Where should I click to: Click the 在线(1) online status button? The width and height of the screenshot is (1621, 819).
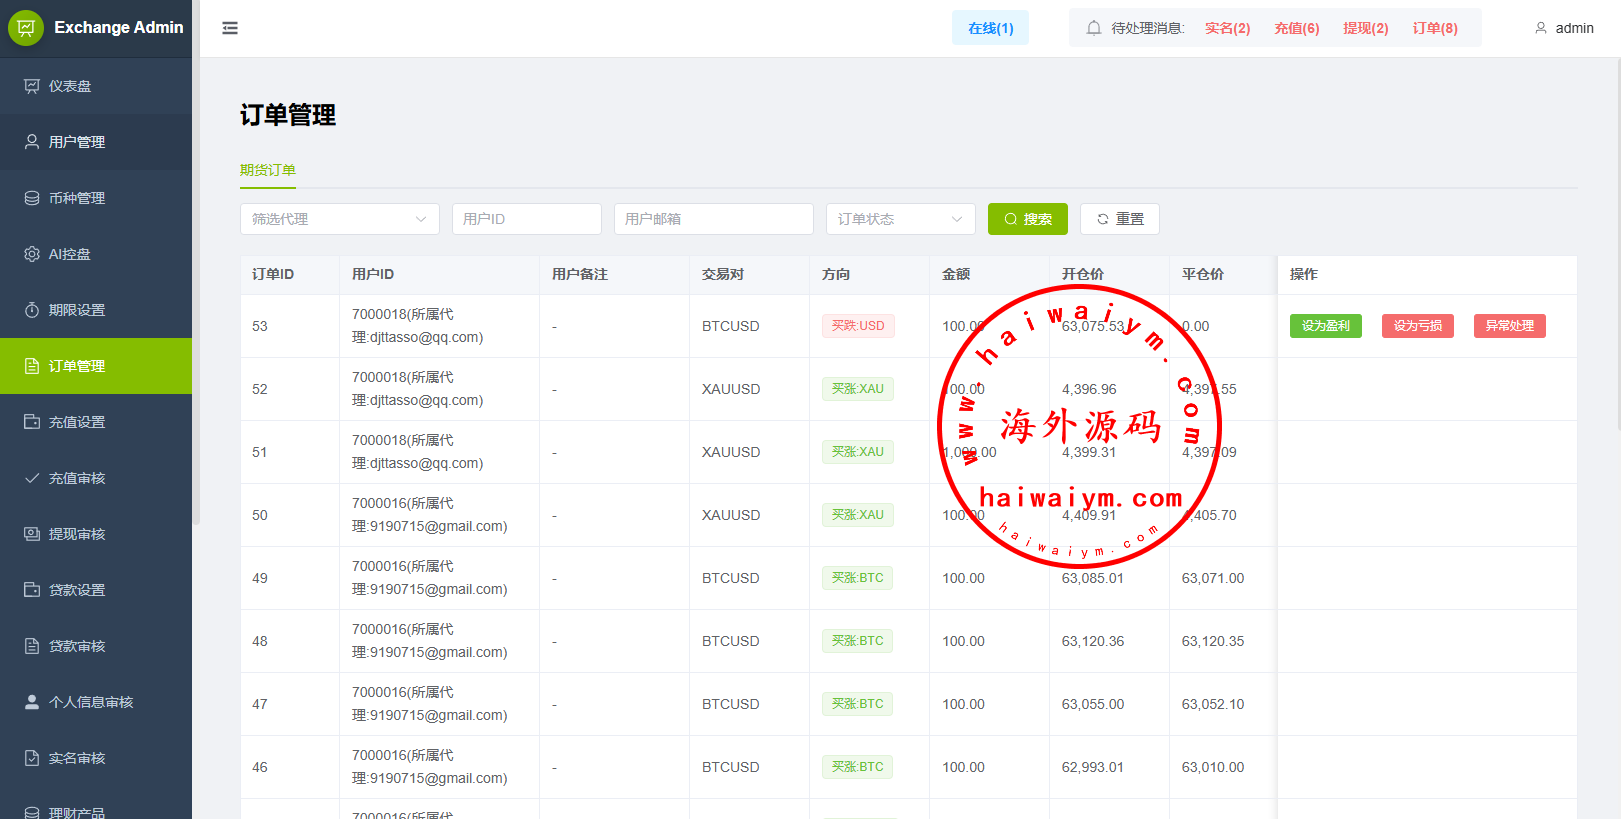pyautogui.click(x=990, y=28)
